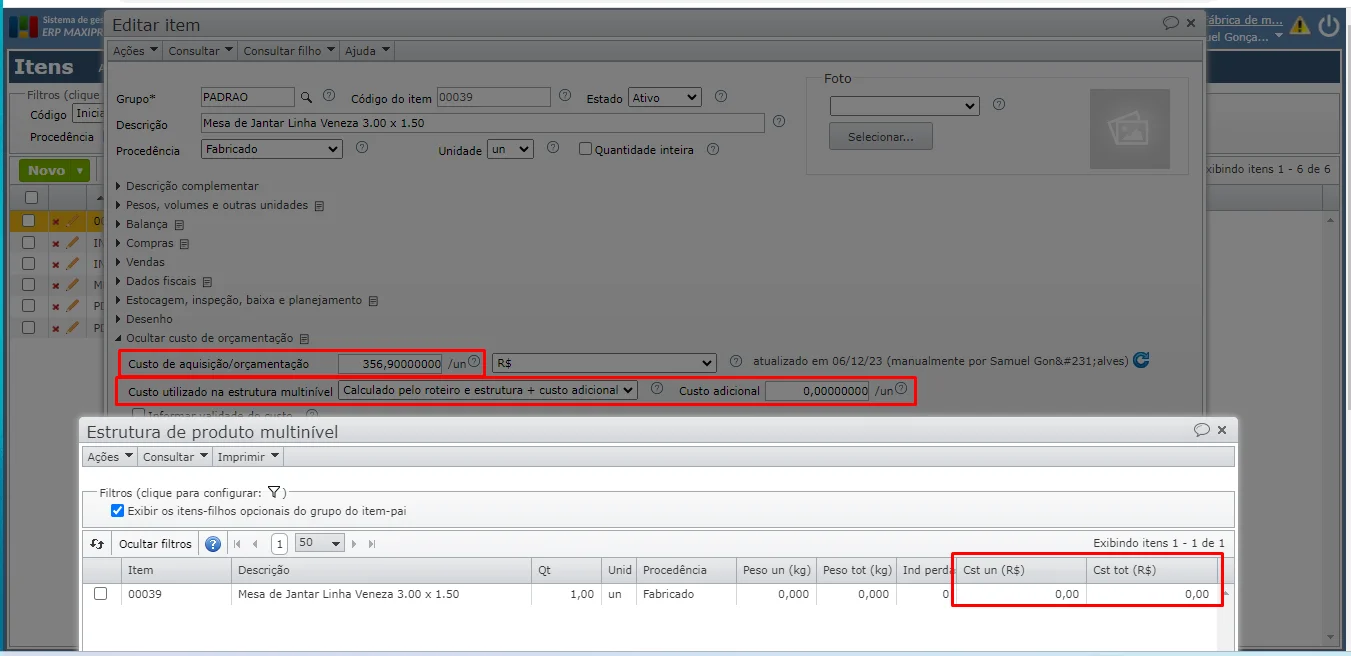1351x656 pixels.
Task: Open the Ajuda menu
Action: (x=367, y=51)
